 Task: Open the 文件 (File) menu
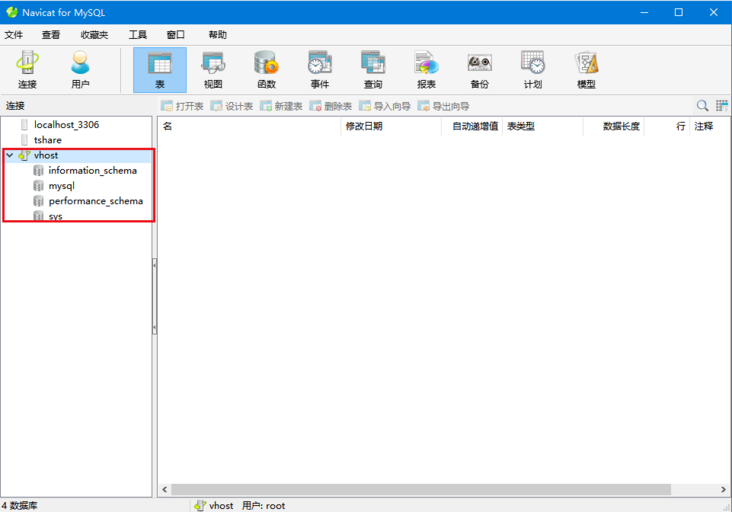click(x=14, y=35)
